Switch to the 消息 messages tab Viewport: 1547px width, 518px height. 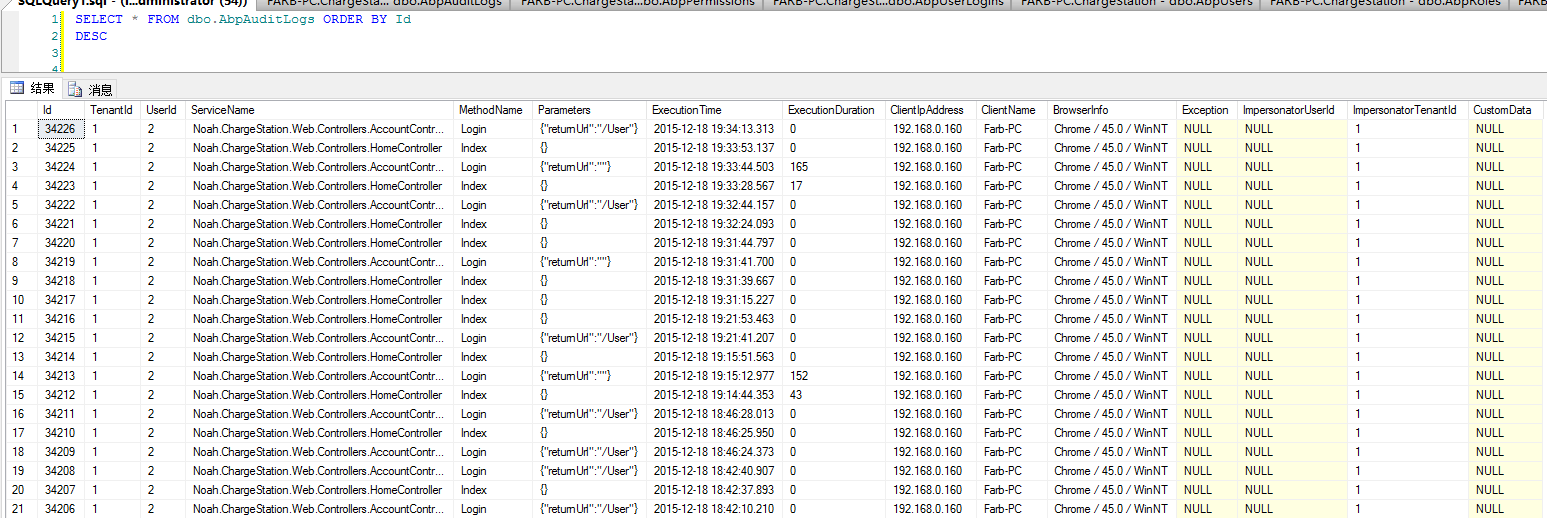click(x=90, y=89)
